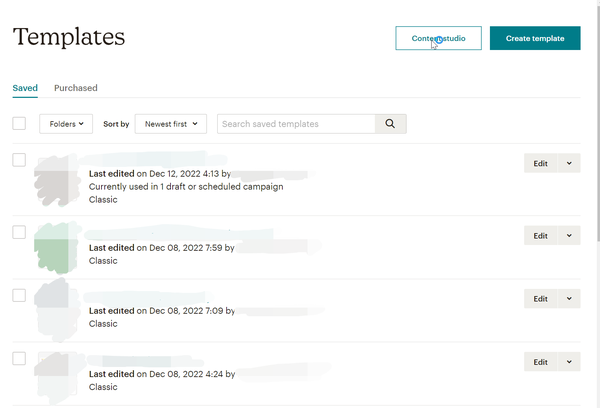
Task: Switch to the Saved tab
Action: coord(25,88)
